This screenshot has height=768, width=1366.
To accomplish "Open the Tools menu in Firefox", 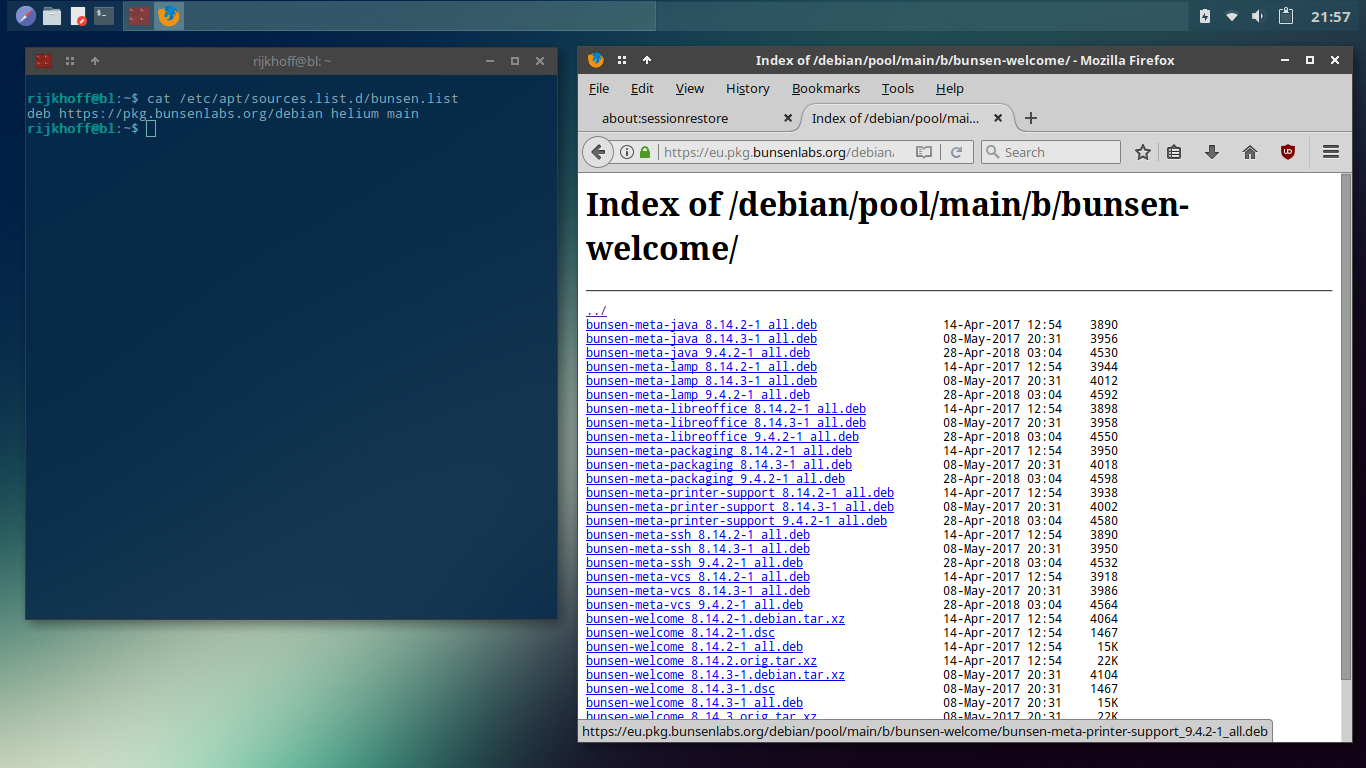I will click(x=898, y=88).
